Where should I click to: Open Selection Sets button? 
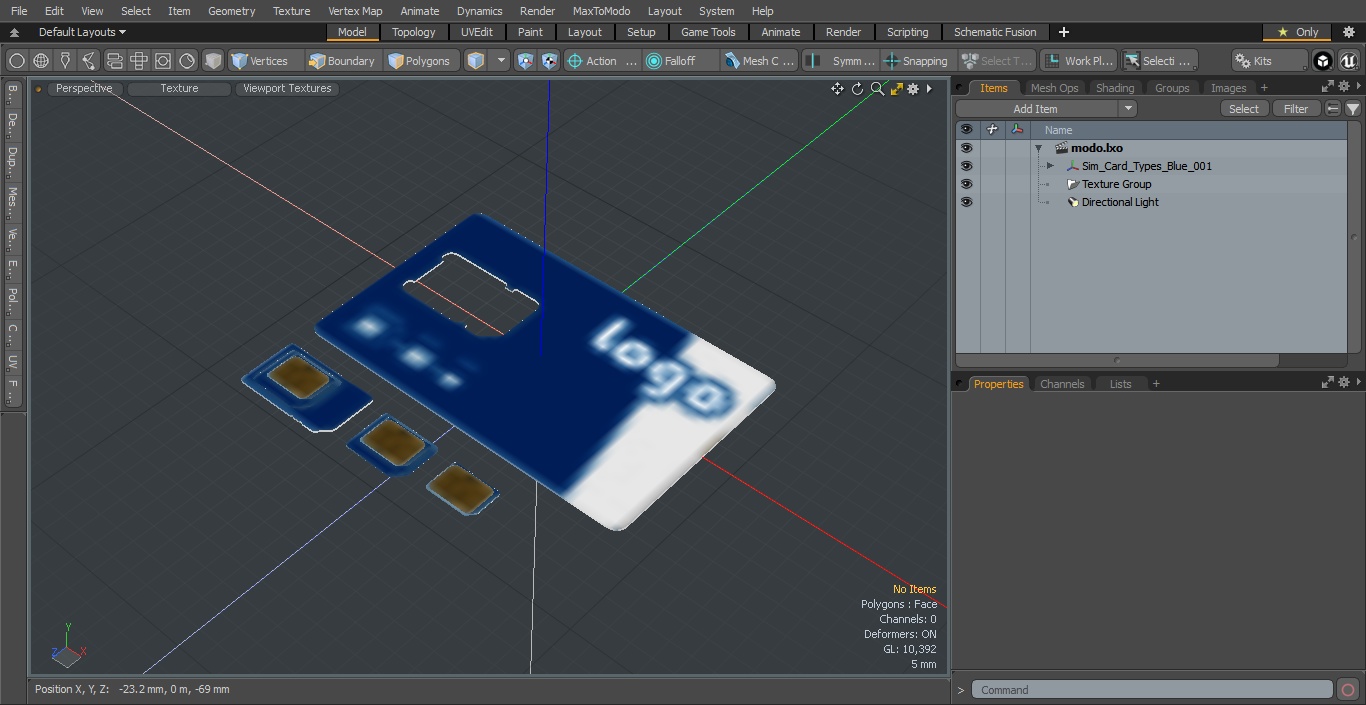[1159, 61]
